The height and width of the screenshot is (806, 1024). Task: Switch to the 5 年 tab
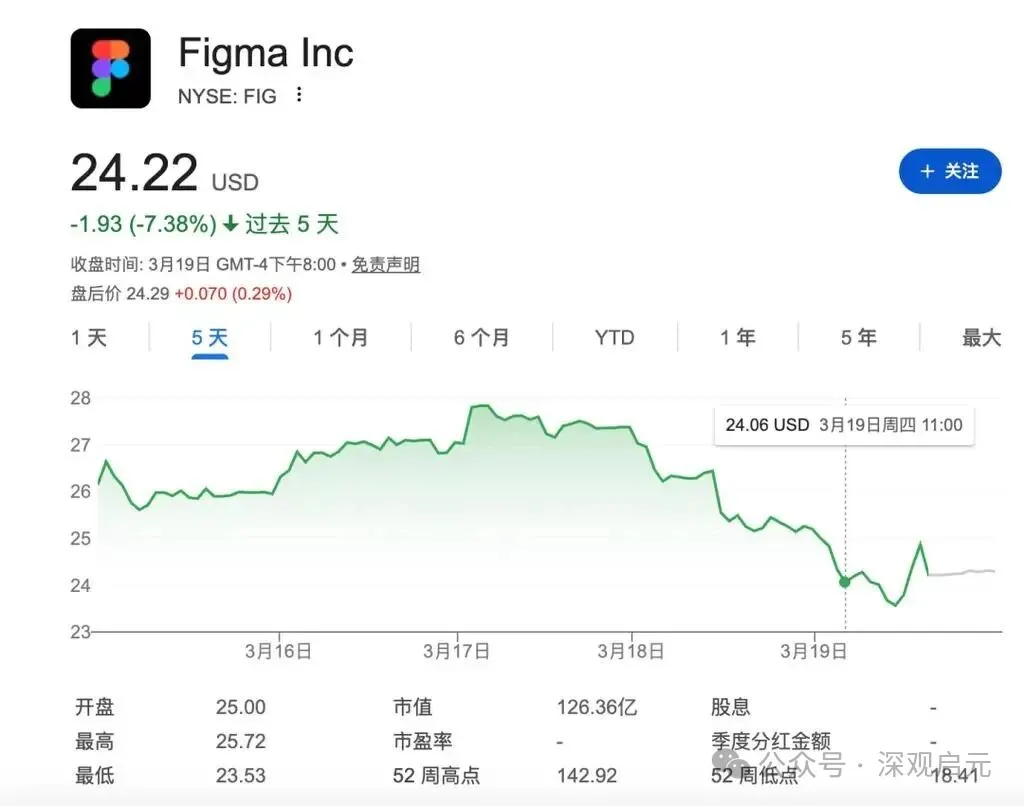[859, 338]
